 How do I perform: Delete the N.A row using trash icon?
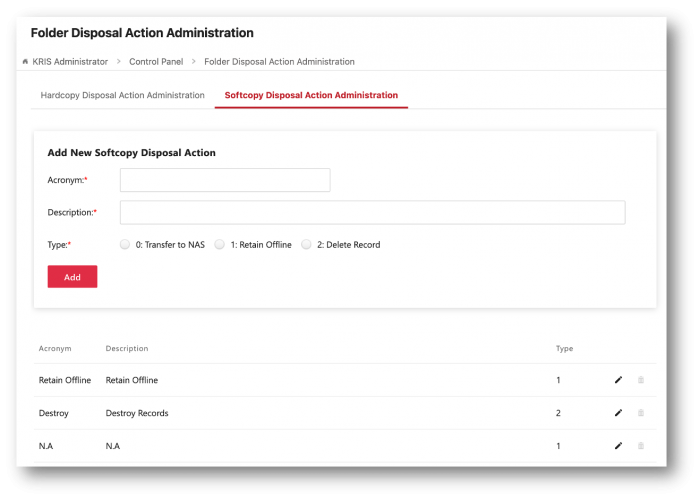pyautogui.click(x=641, y=446)
